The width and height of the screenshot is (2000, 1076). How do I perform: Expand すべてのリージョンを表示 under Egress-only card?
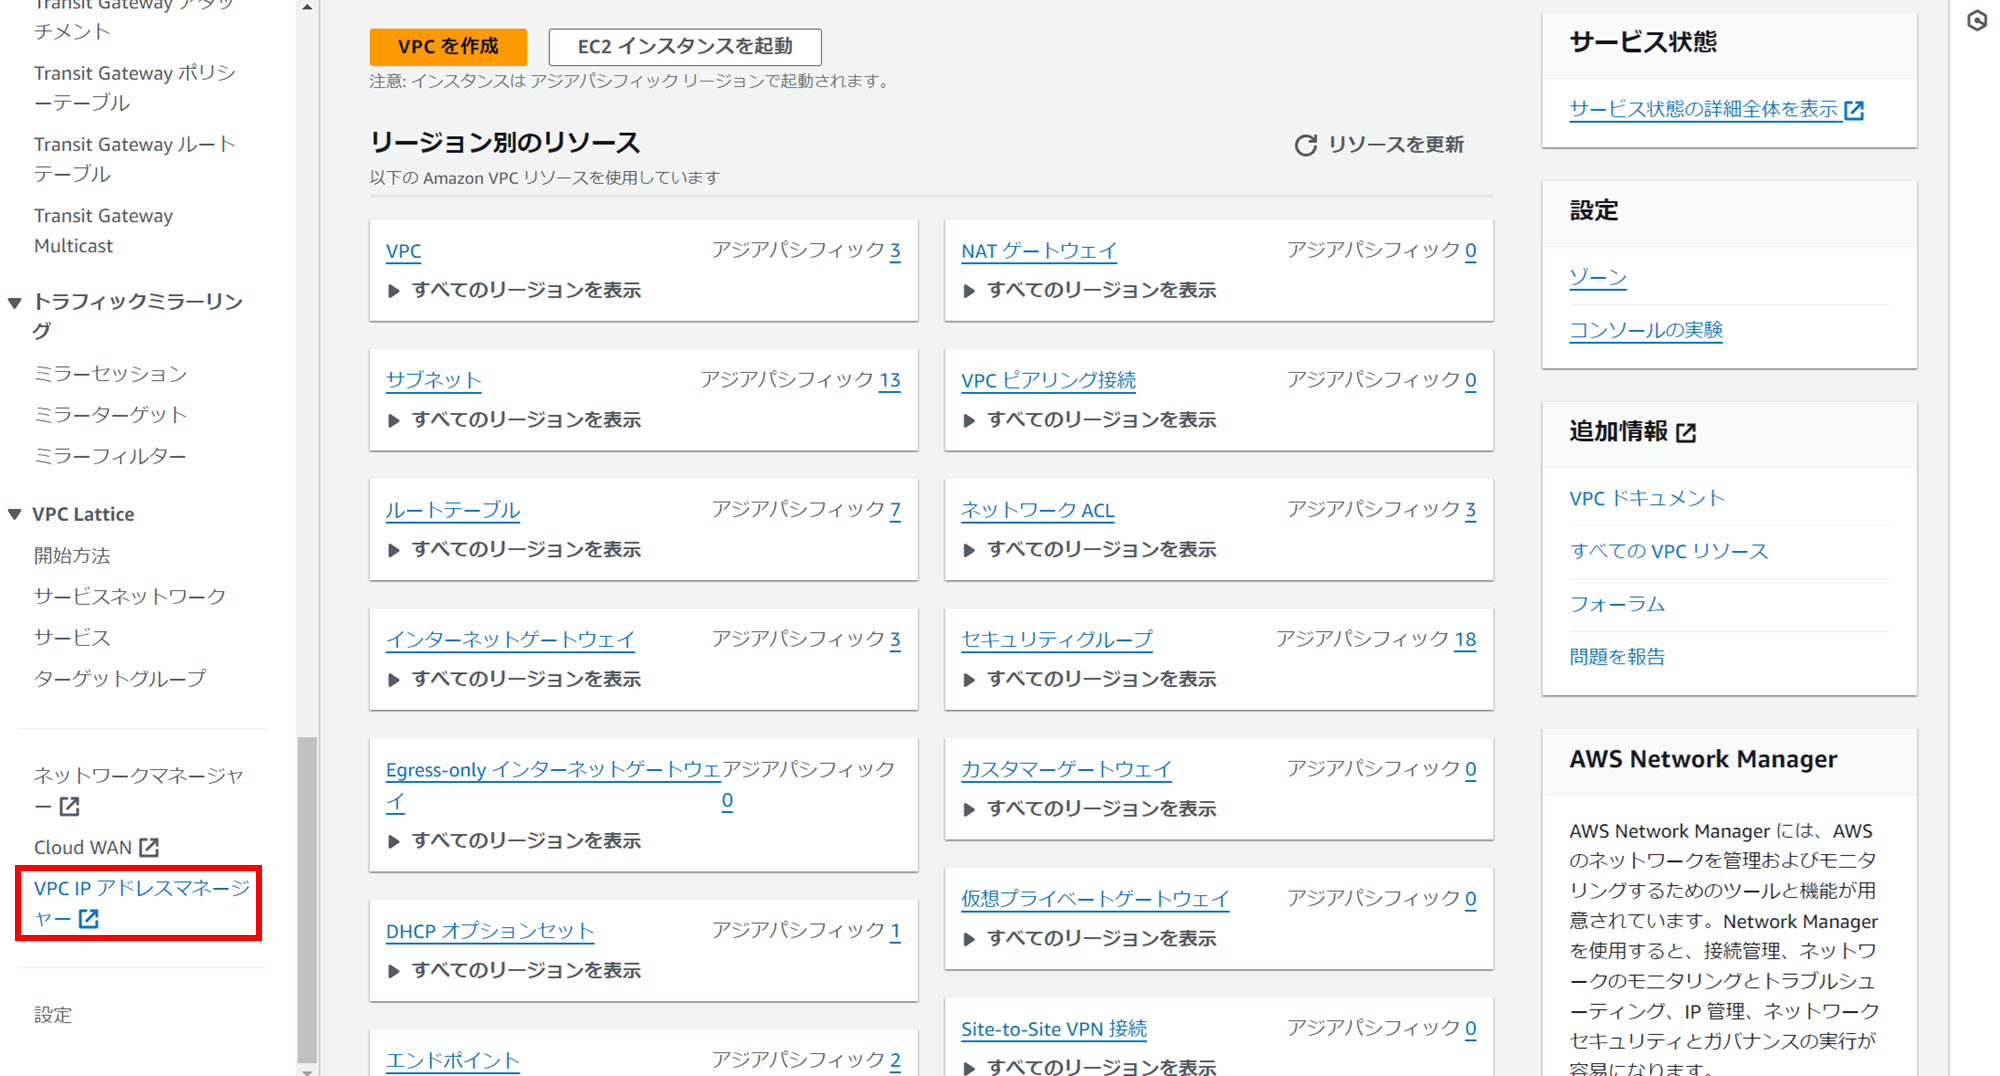pyautogui.click(x=514, y=841)
